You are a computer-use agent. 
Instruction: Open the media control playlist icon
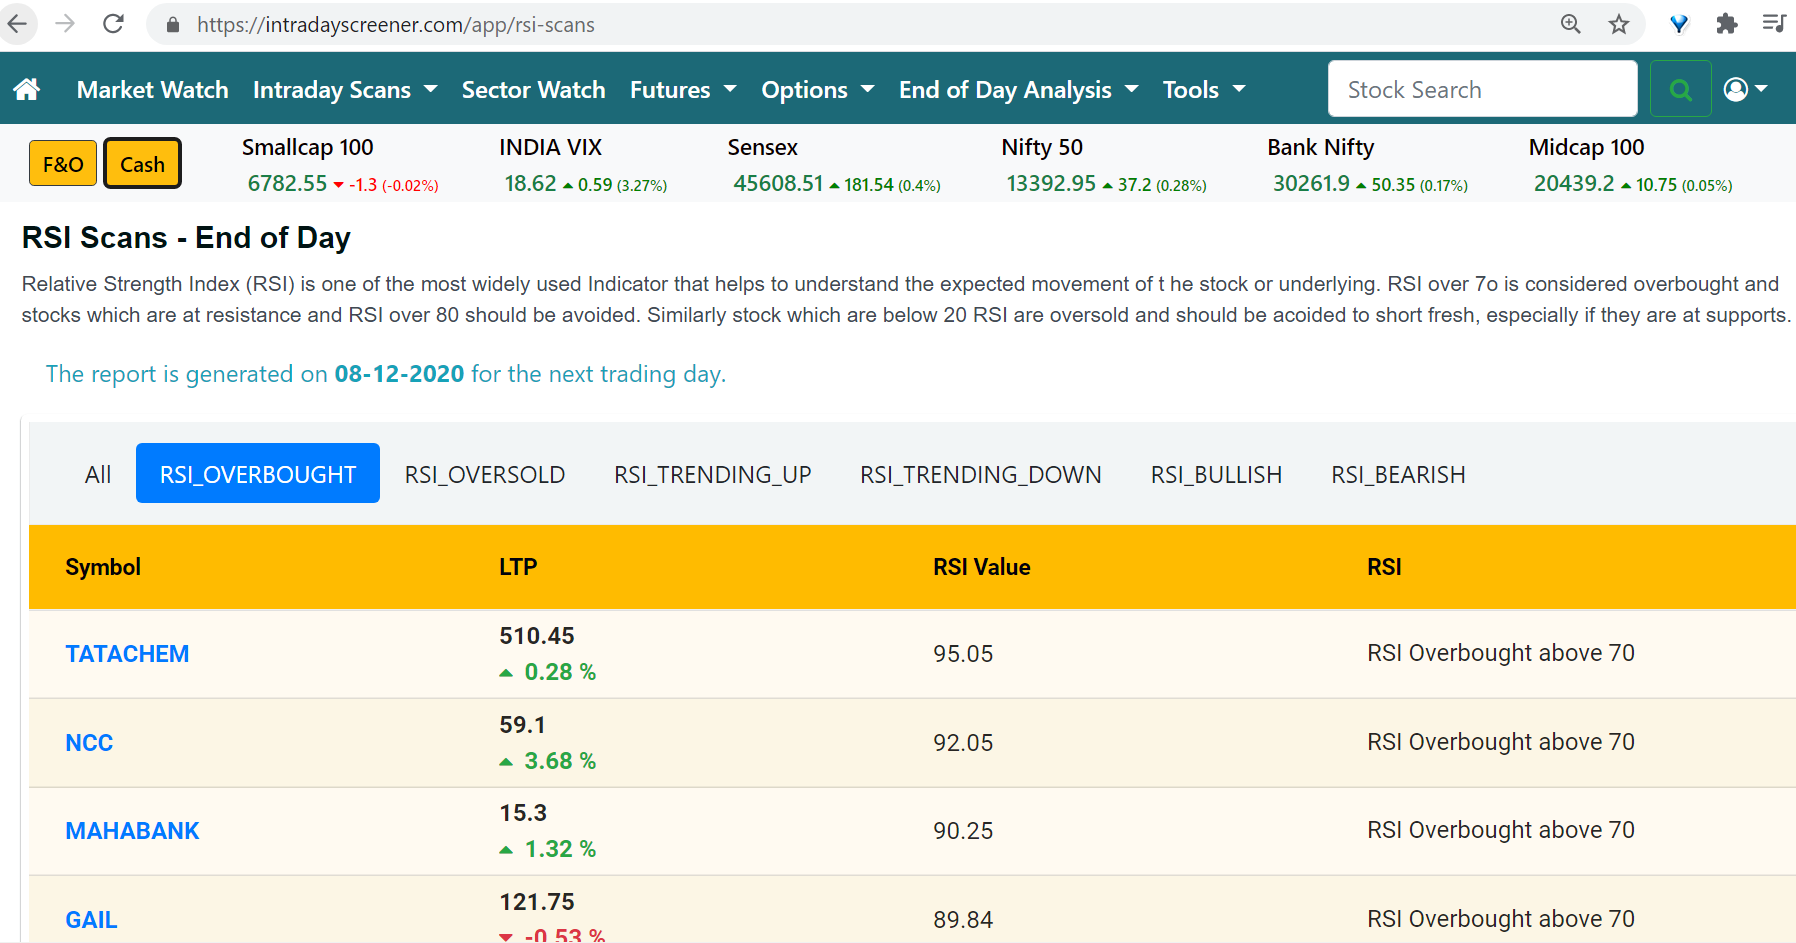(1774, 24)
